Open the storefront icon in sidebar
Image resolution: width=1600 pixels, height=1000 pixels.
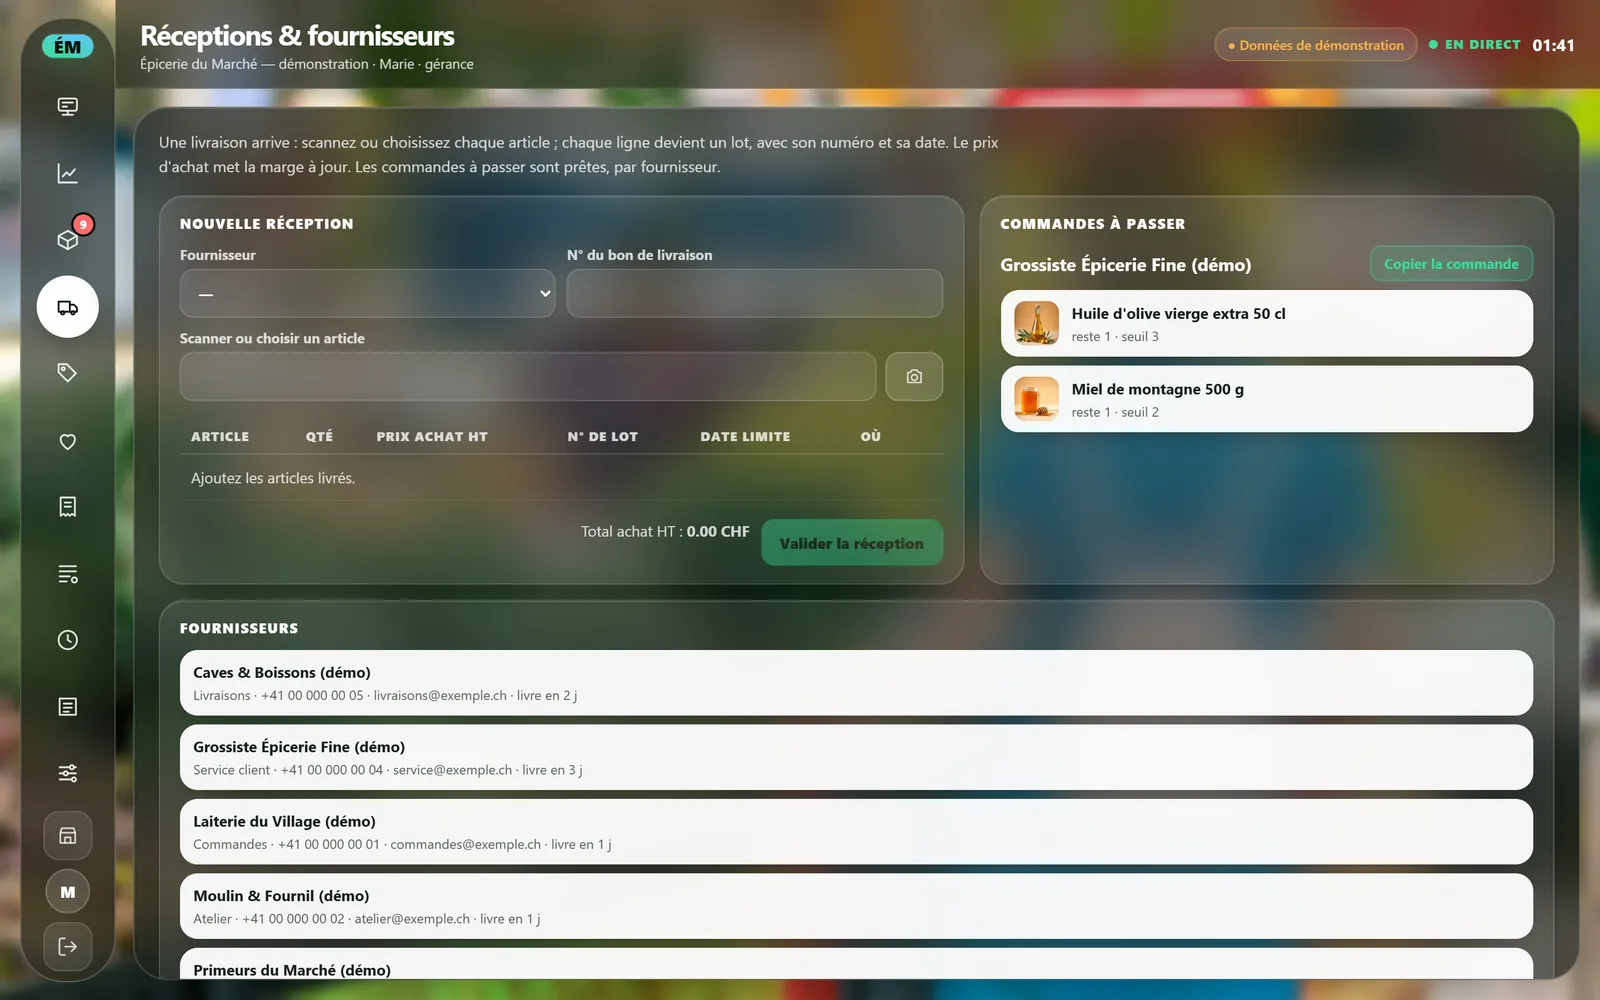coord(67,836)
